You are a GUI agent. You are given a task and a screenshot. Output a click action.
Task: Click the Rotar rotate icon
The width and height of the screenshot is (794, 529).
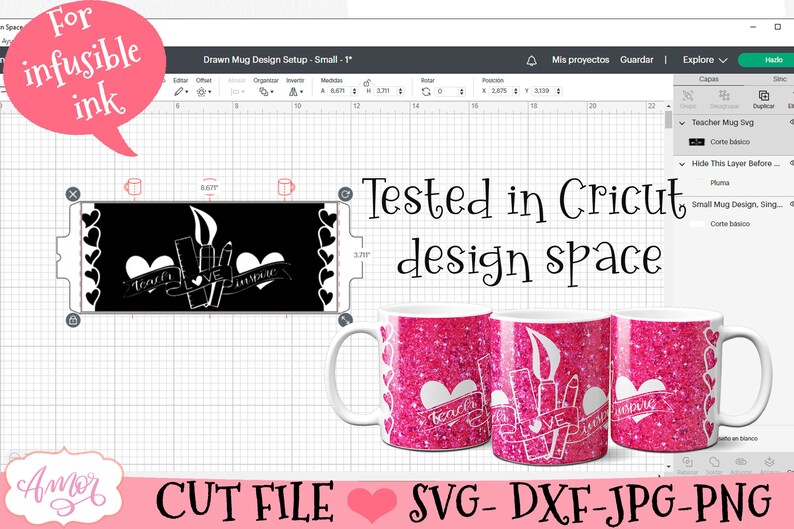426,92
